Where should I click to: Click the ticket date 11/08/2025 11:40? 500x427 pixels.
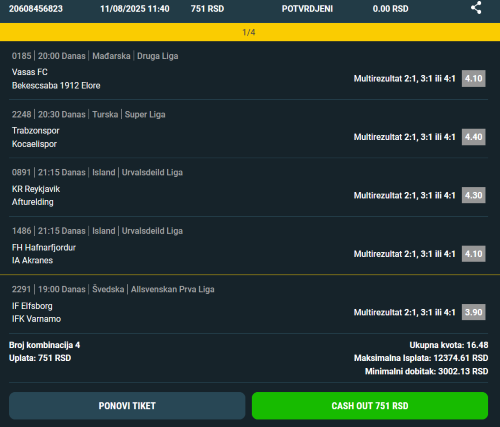pyautogui.click(x=135, y=9)
